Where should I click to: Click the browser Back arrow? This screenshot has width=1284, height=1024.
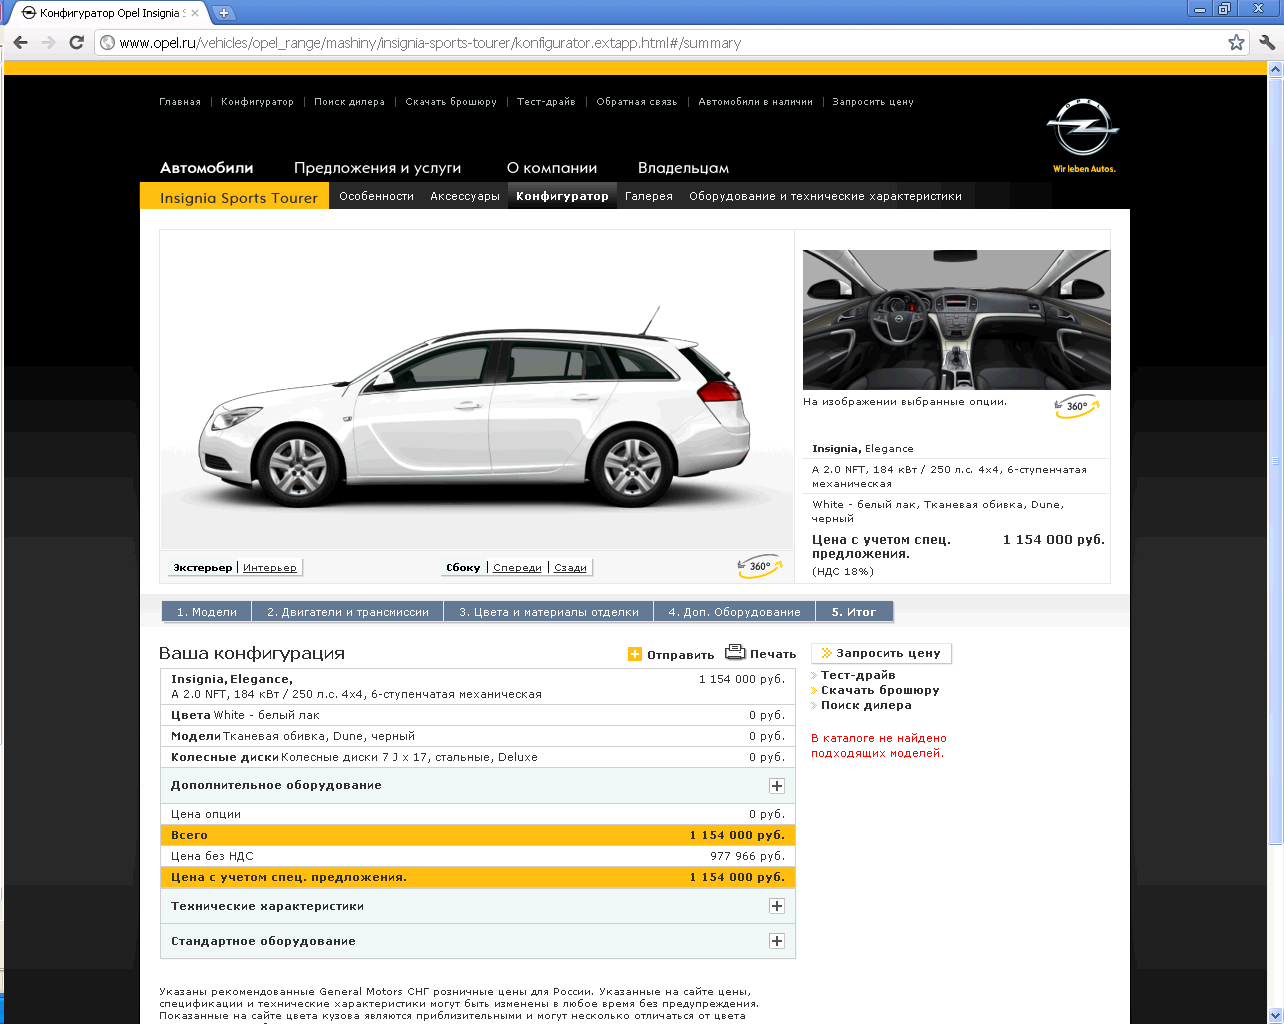click(x=21, y=43)
